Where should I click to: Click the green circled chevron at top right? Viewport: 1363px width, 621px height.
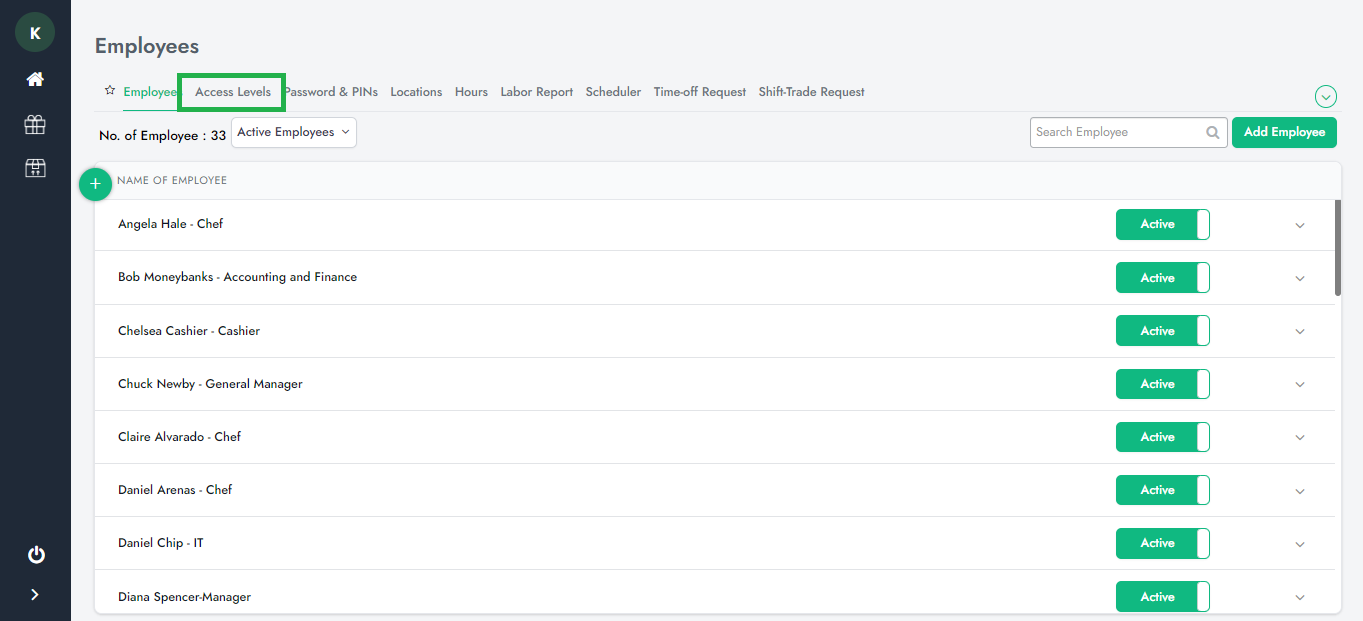click(x=1326, y=97)
